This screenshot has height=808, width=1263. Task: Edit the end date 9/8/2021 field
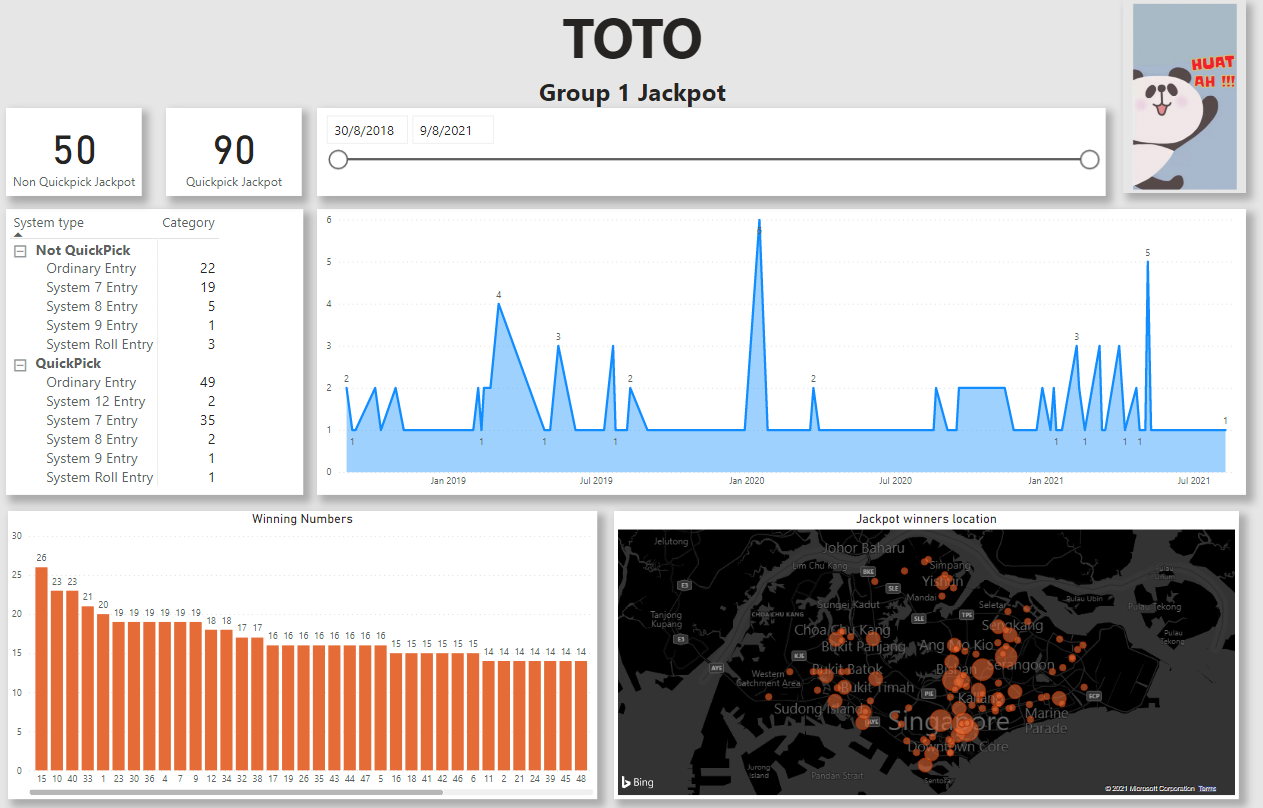452,130
